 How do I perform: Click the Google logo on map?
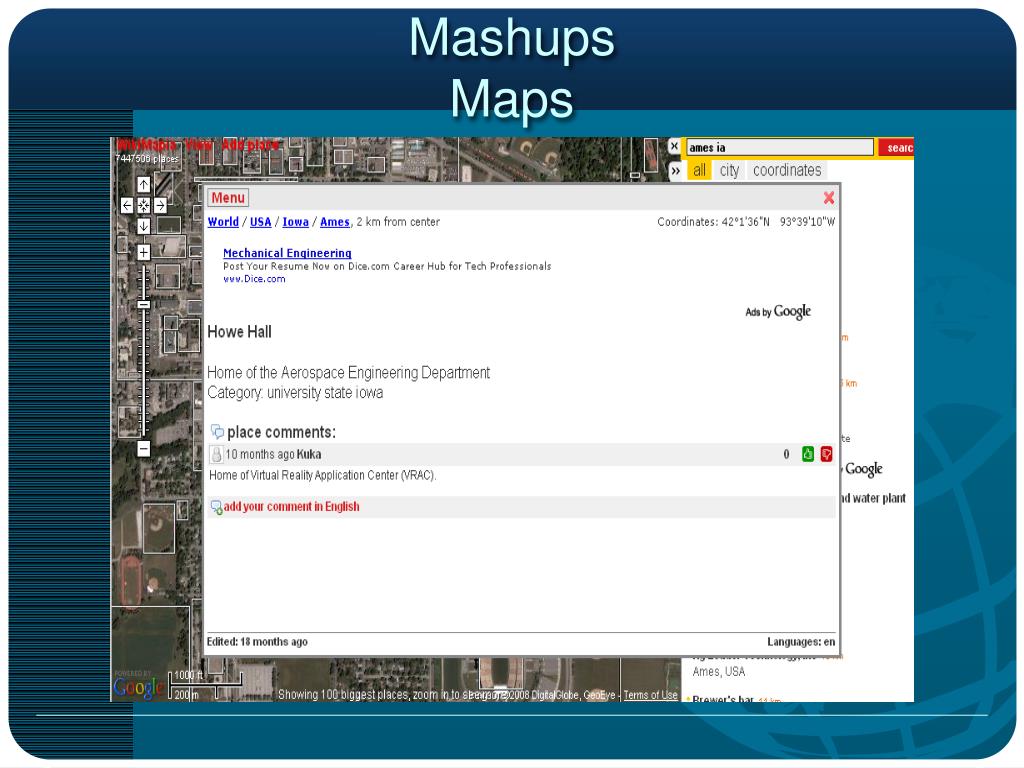click(x=138, y=687)
